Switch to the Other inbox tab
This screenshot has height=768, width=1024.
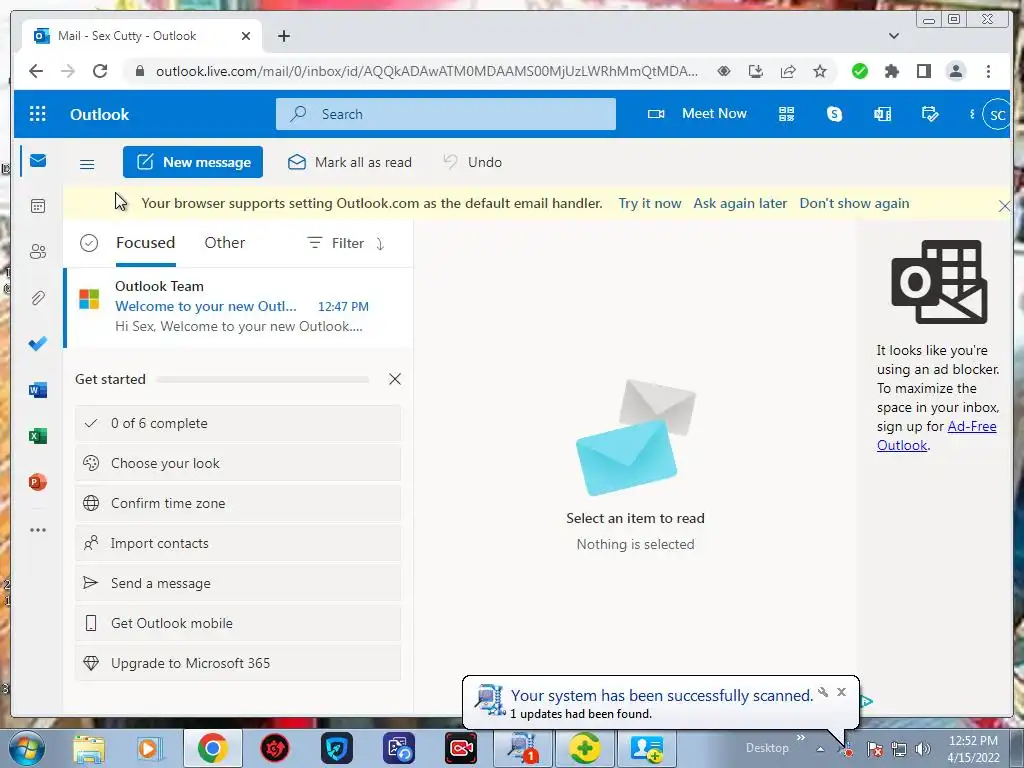tap(225, 243)
